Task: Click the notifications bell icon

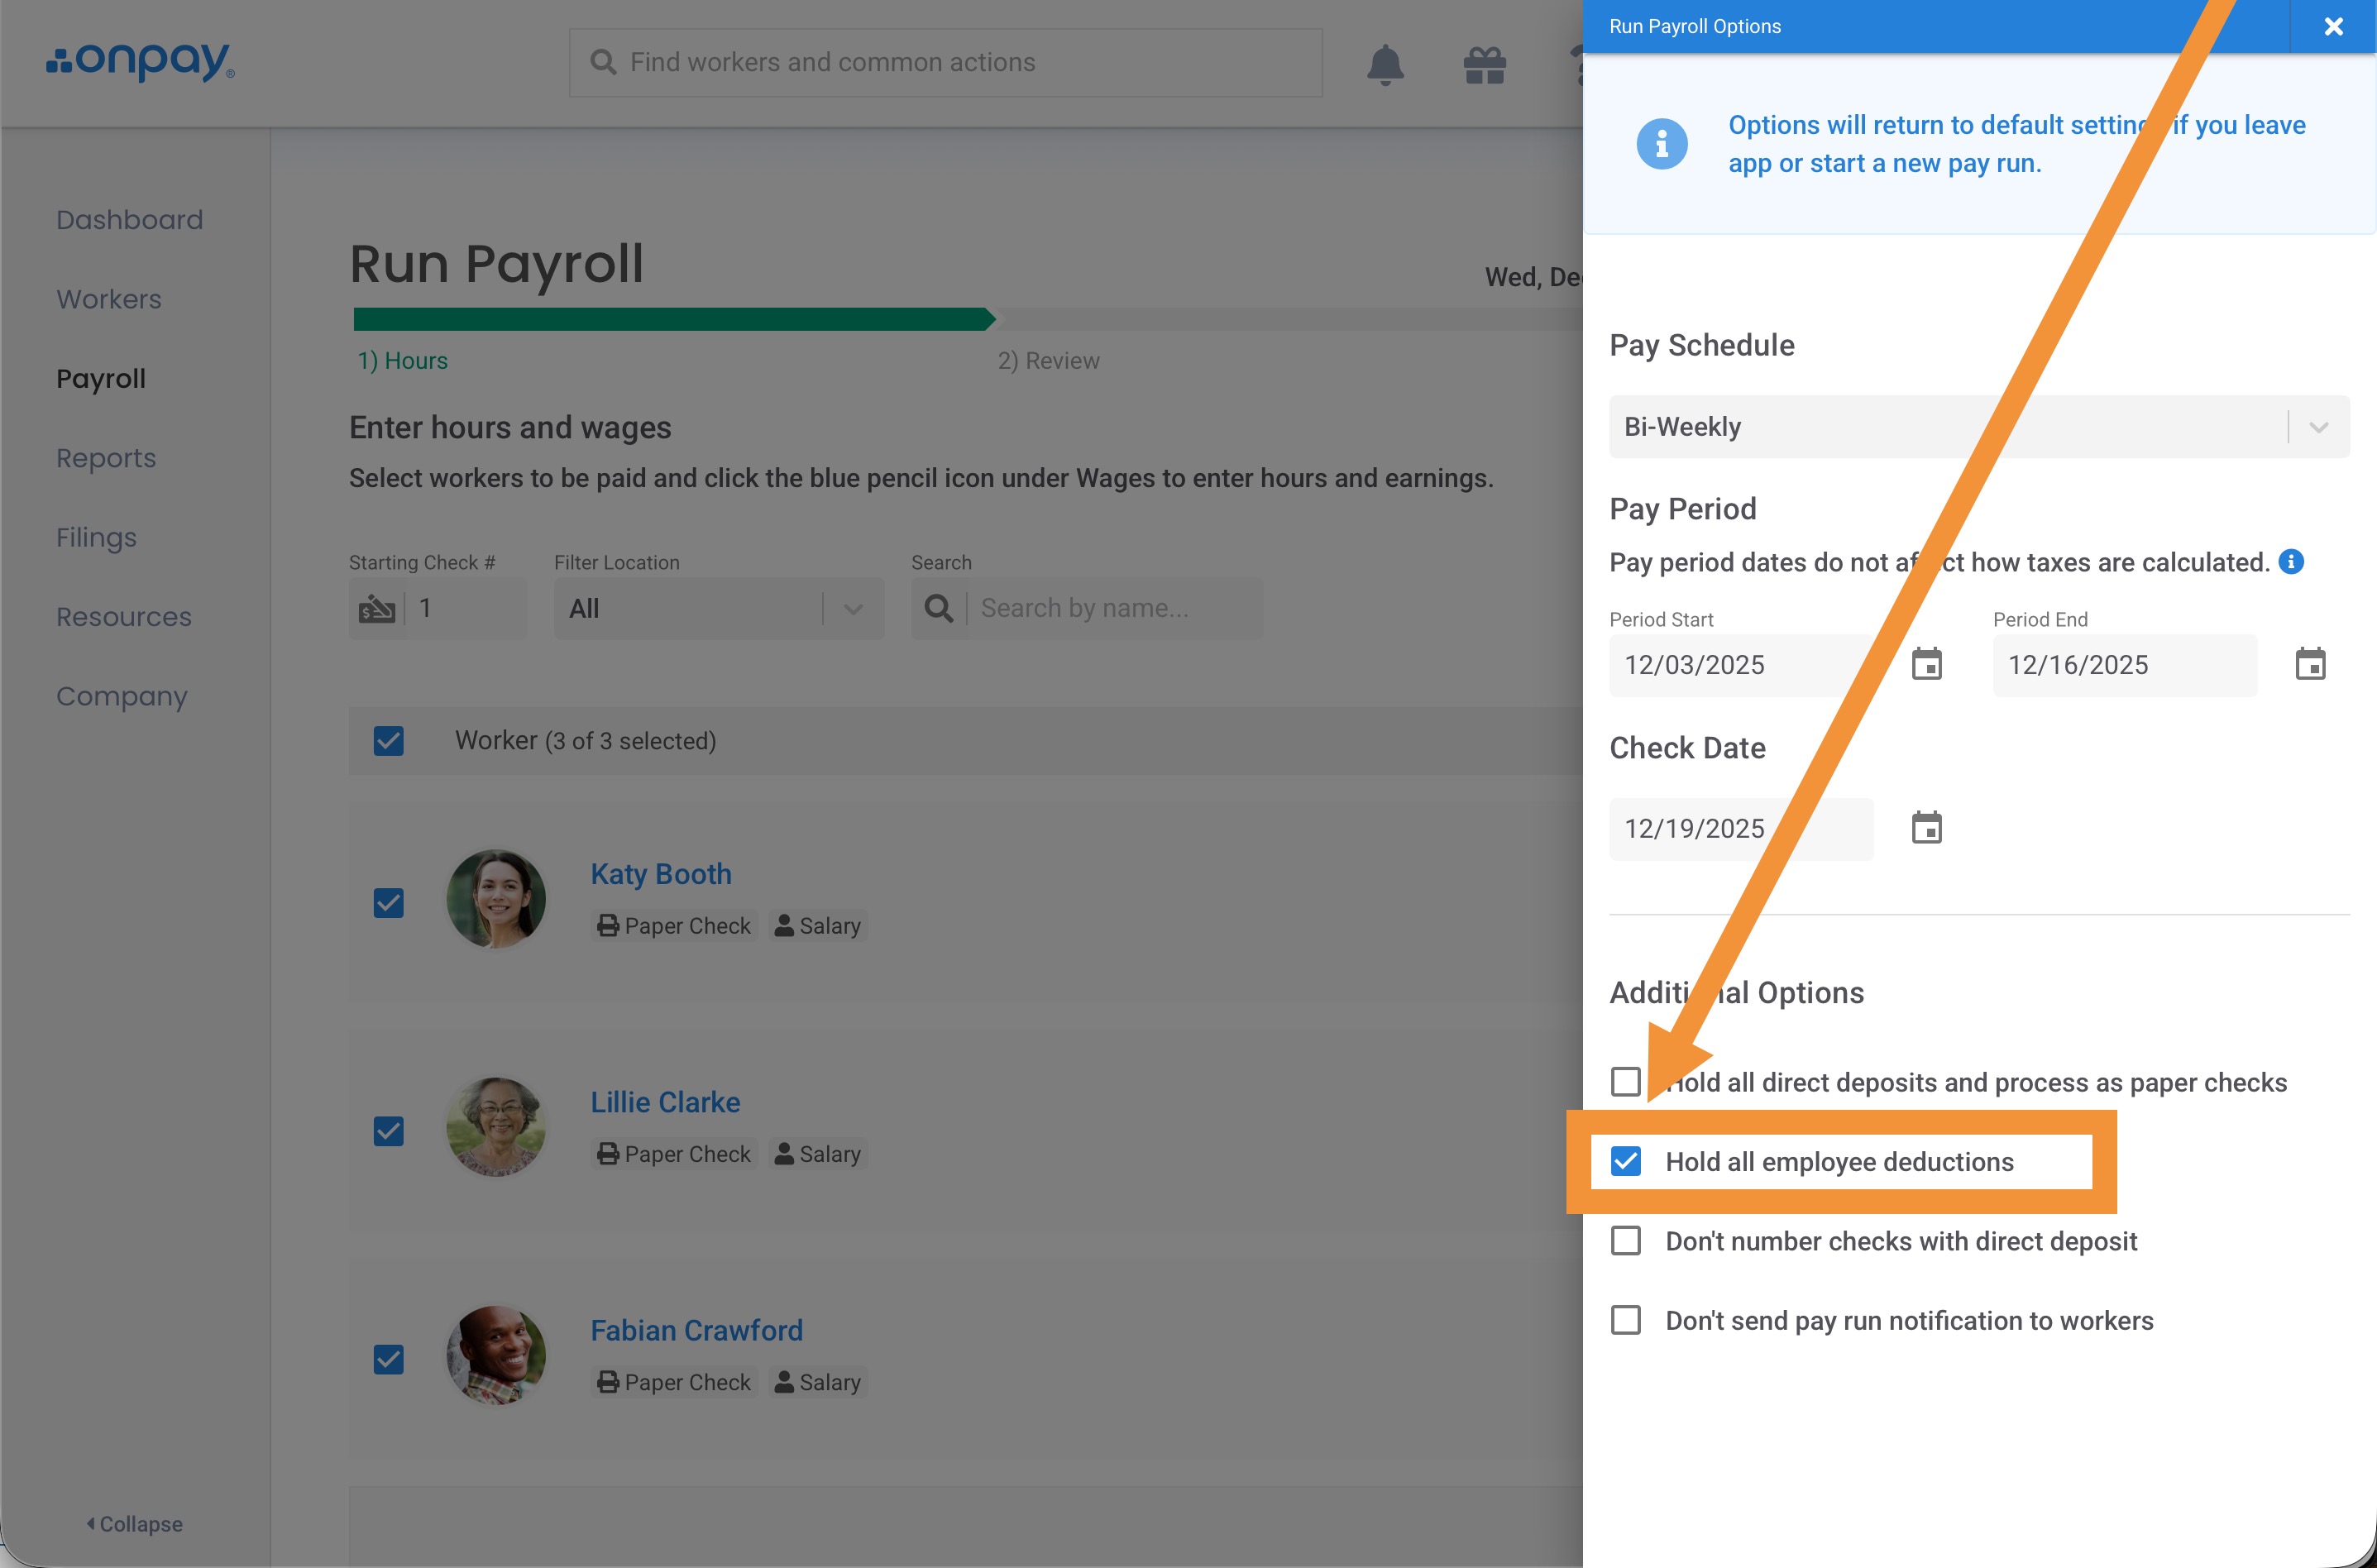Action: pos(1385,64)
